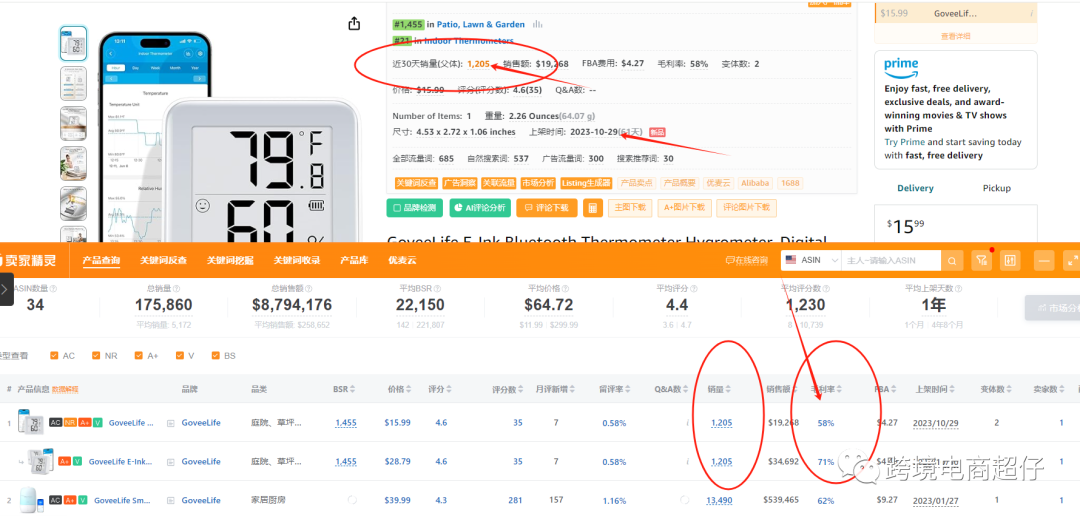This screenshot has width=1080, height=516.
Task: Uncheck the A+ filter checkbox
Action: pos(138,356)
